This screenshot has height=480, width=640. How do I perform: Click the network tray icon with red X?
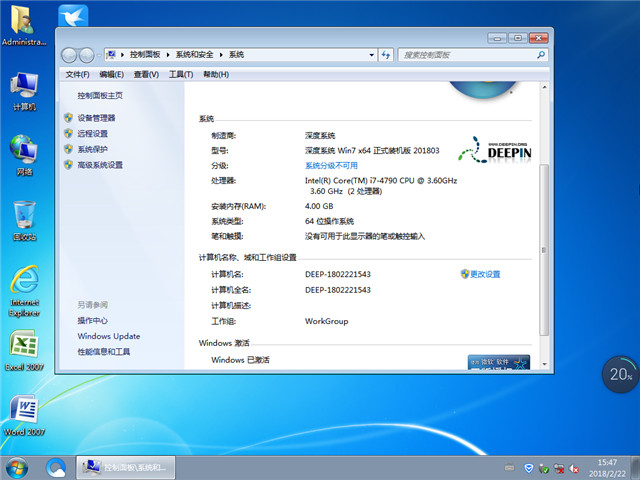point(559,468)
